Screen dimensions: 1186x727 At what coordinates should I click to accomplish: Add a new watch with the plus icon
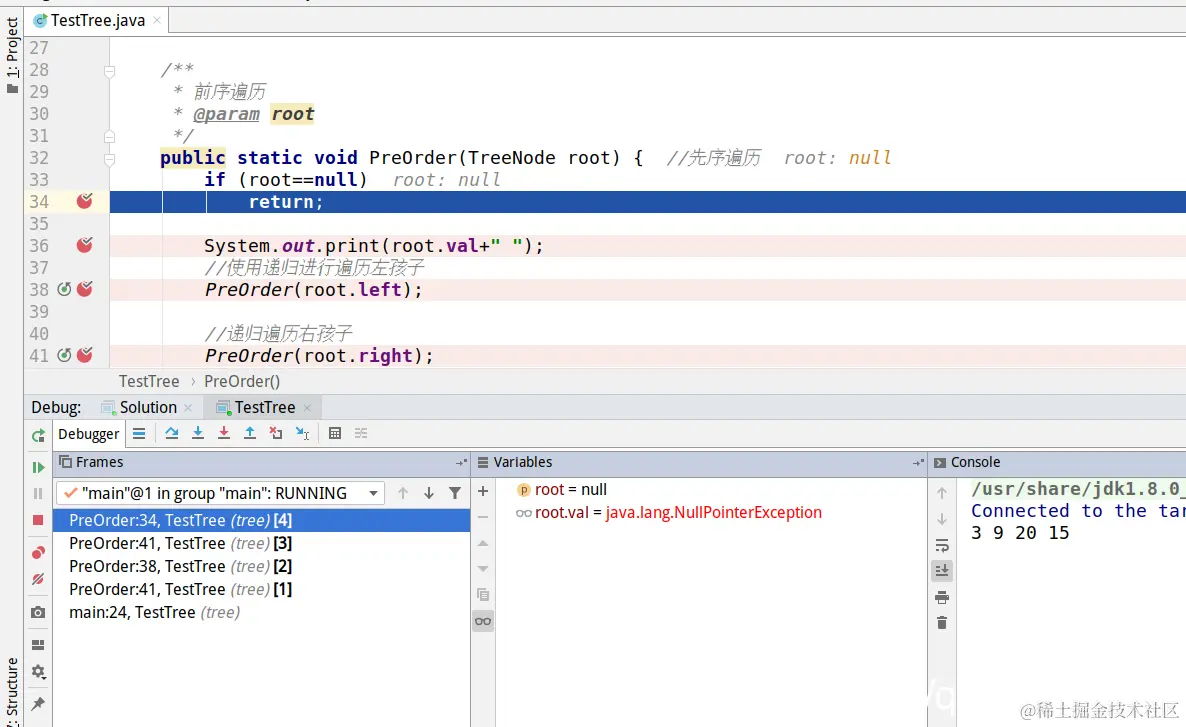point(483,491)
